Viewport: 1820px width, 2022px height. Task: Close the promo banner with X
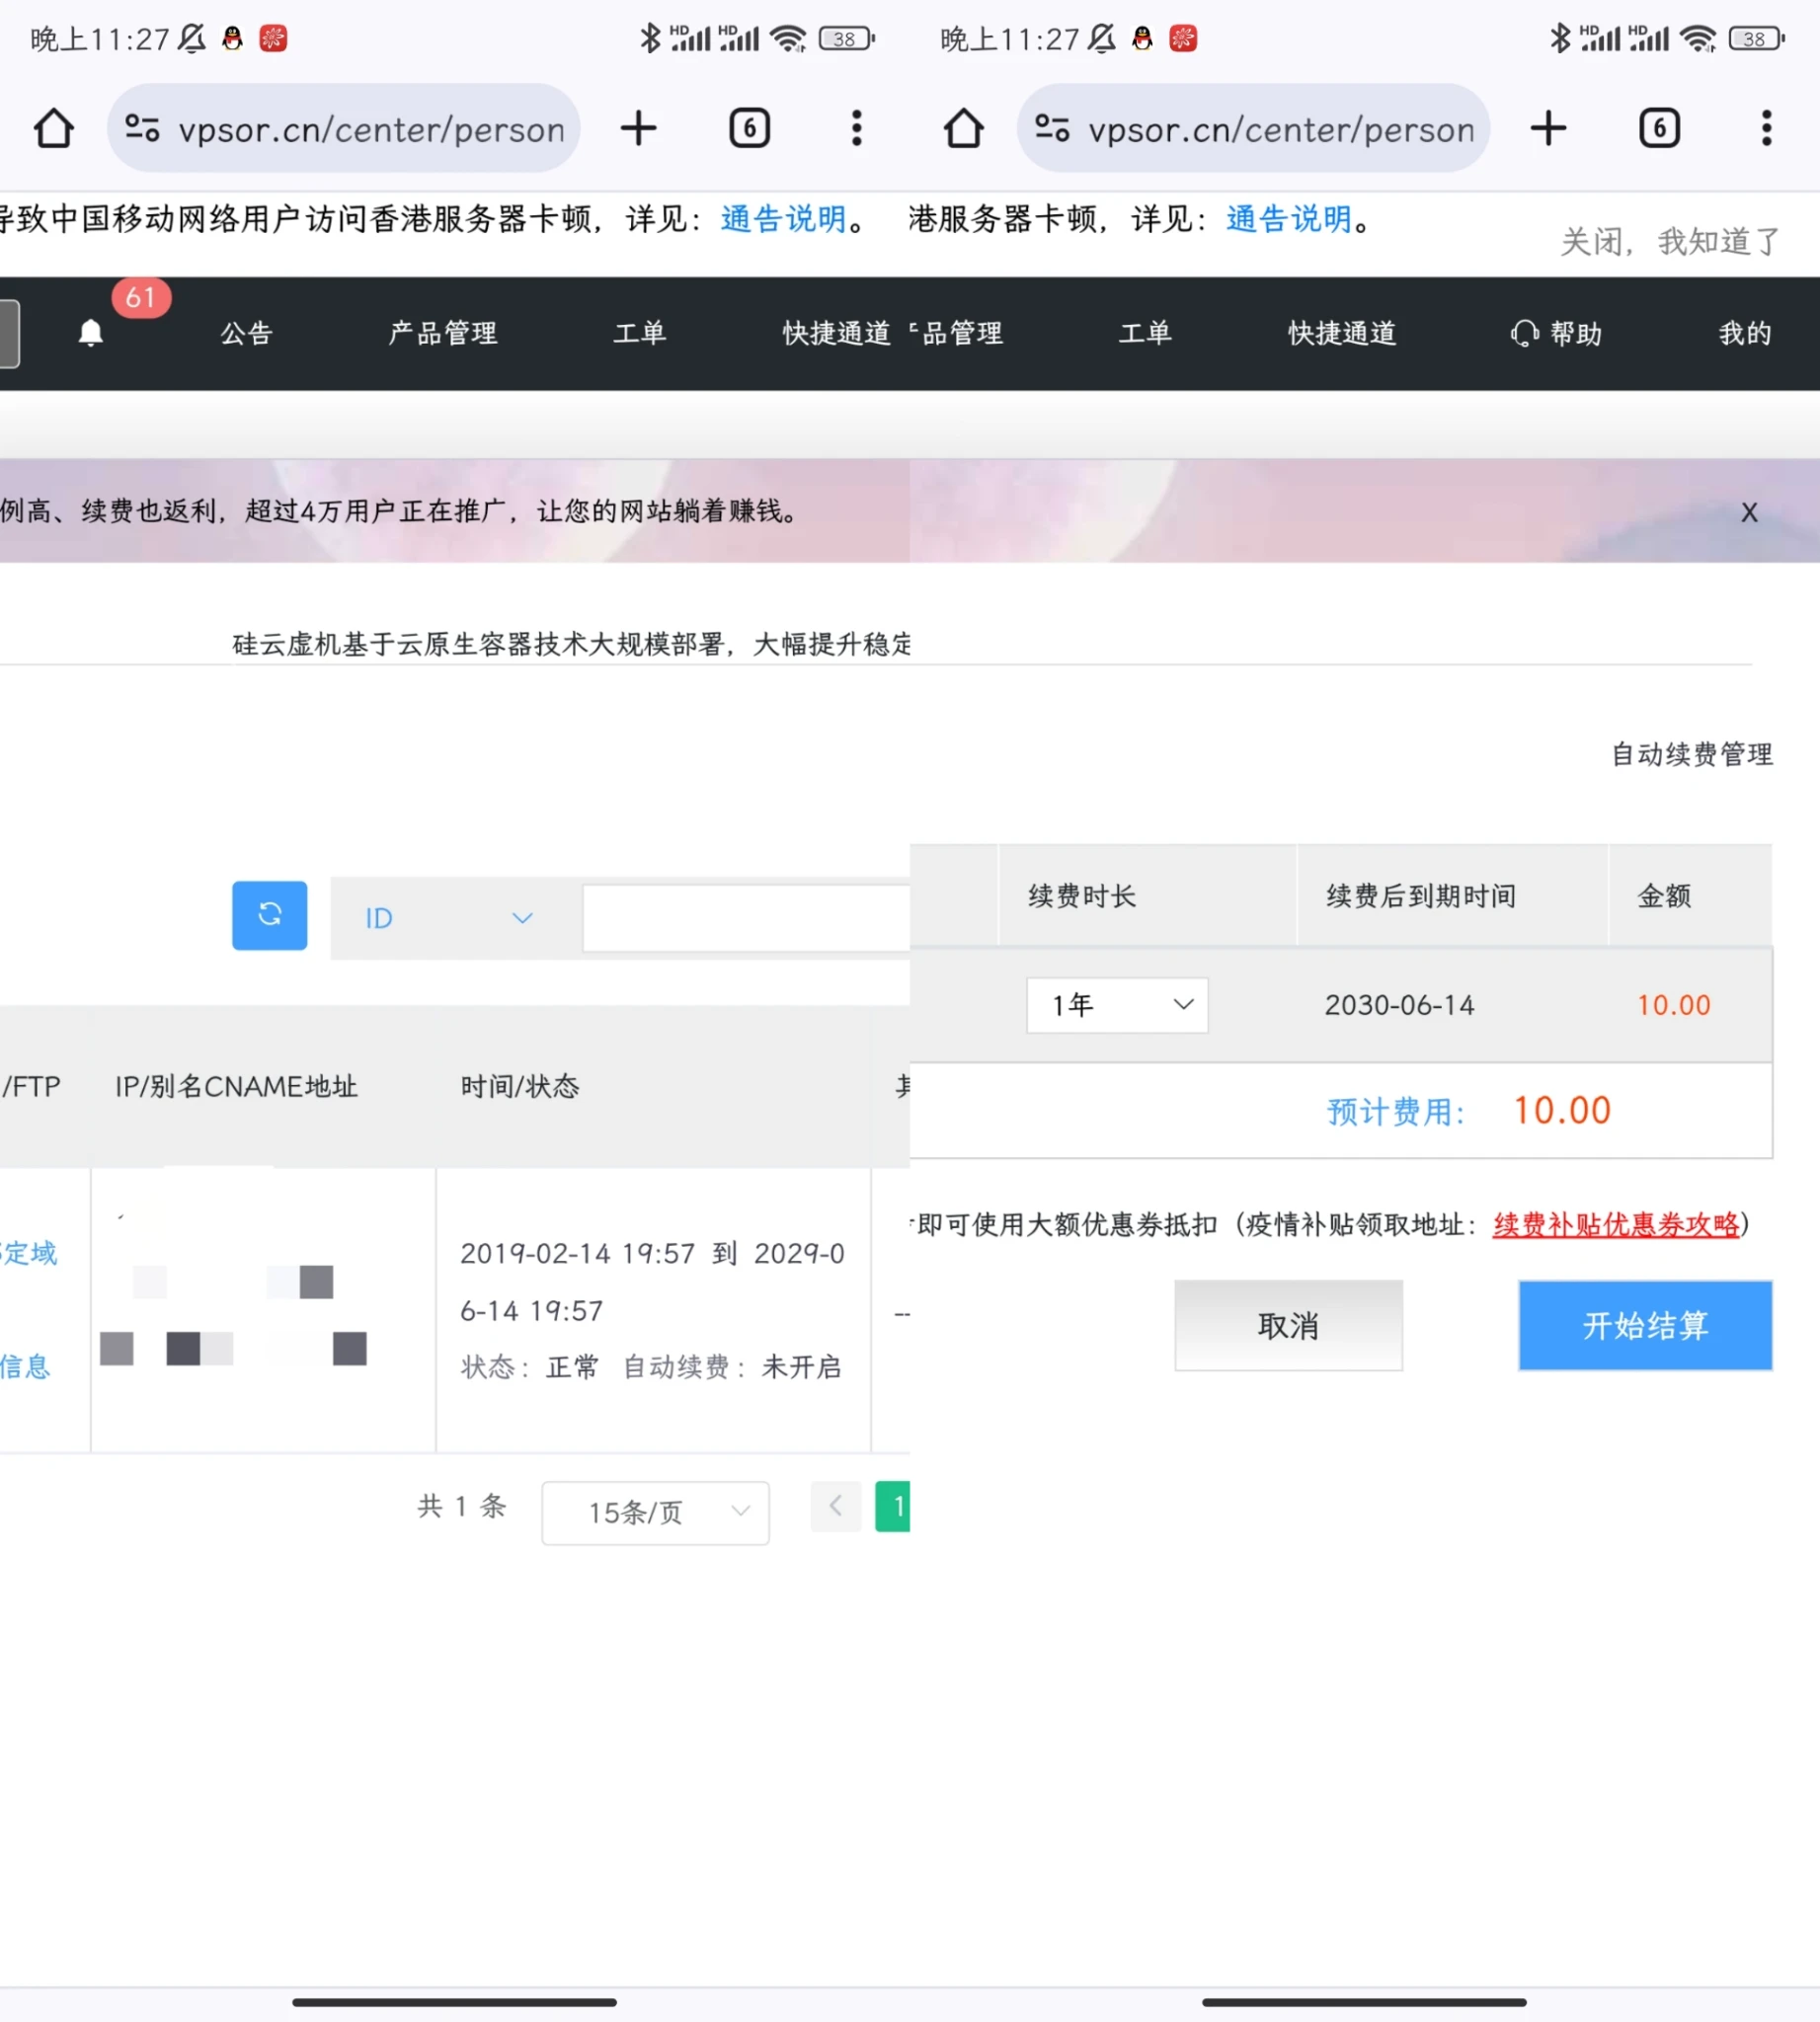coord(1749,513)
